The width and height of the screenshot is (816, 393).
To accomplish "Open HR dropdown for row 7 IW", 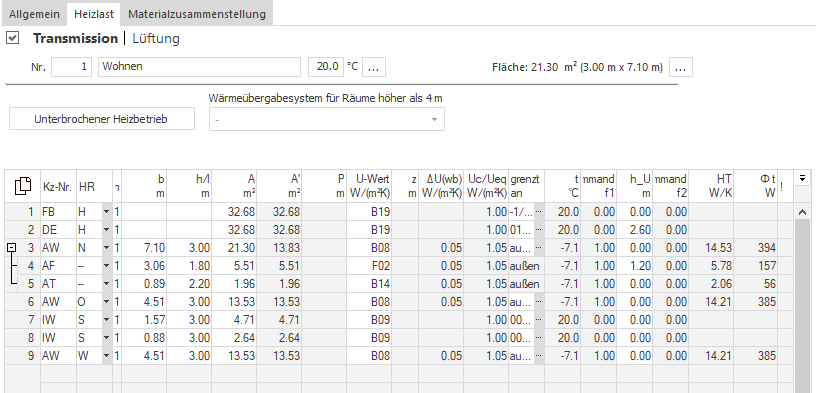I will point(107,320).
